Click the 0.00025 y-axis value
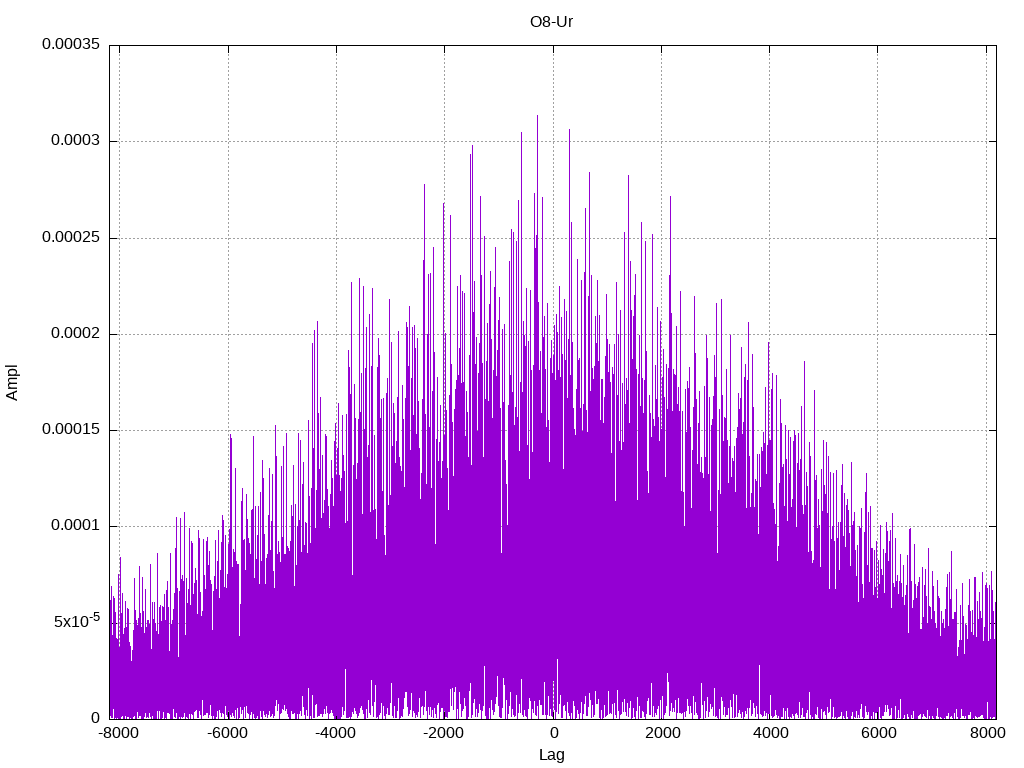The image size is (1024, 768). coord(71,237)
